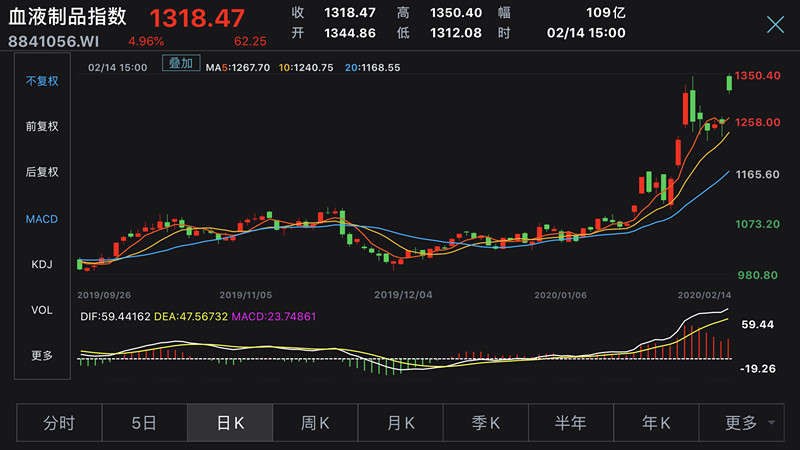Switch to 月K monthly chart
Screen dimensions: 800x450
point(400,423)
